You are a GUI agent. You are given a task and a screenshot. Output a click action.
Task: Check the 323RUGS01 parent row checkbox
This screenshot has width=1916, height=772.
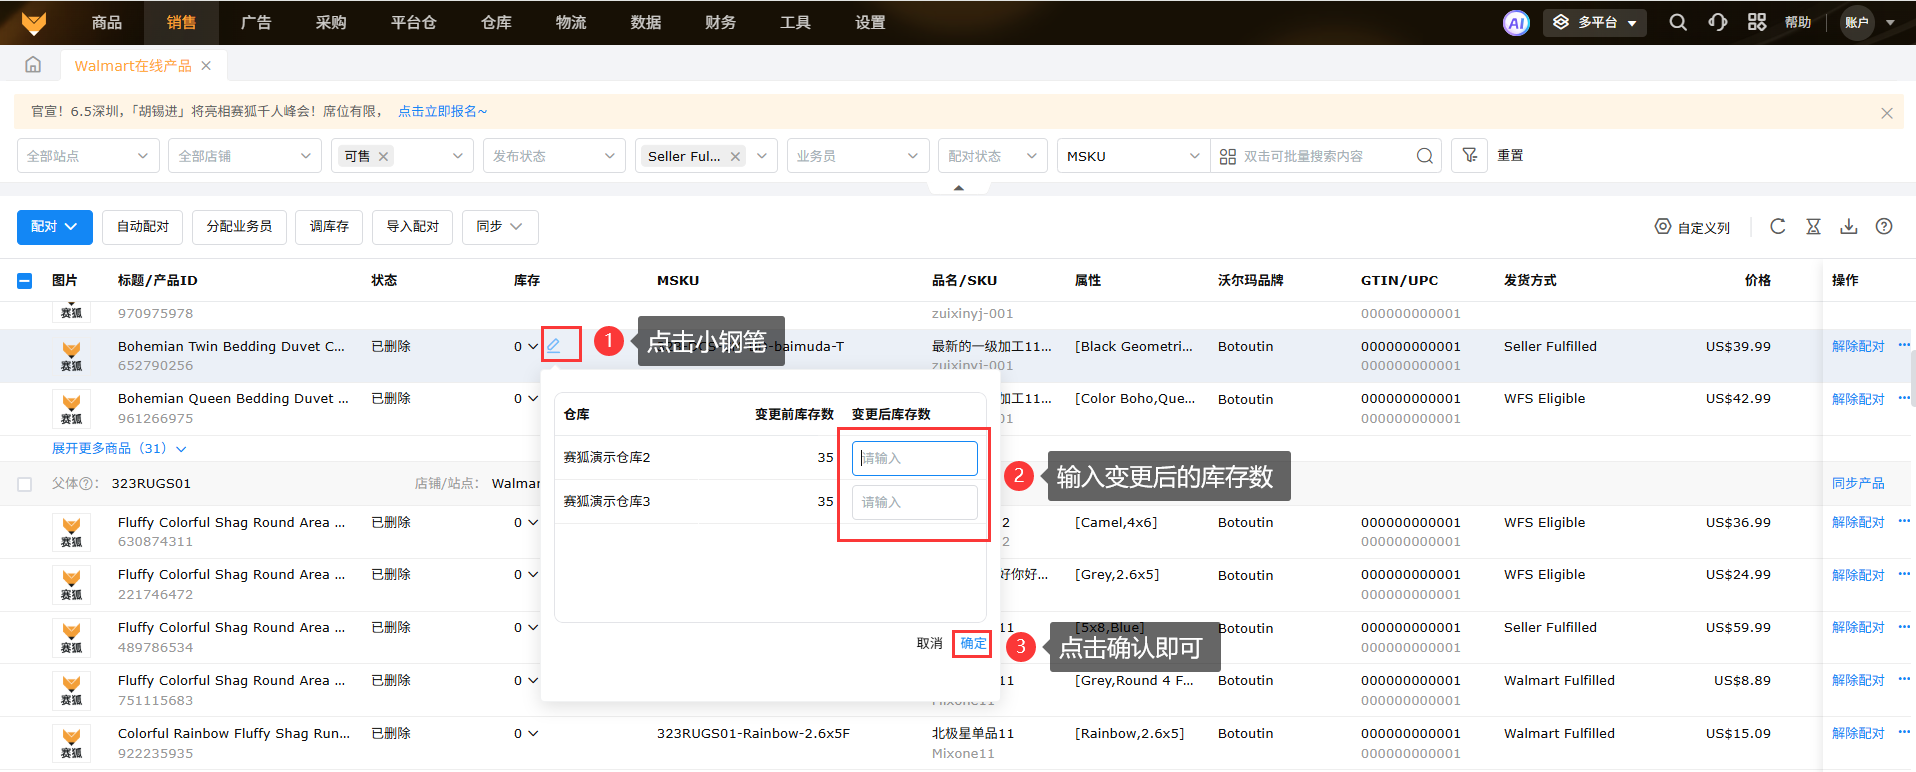25,484
